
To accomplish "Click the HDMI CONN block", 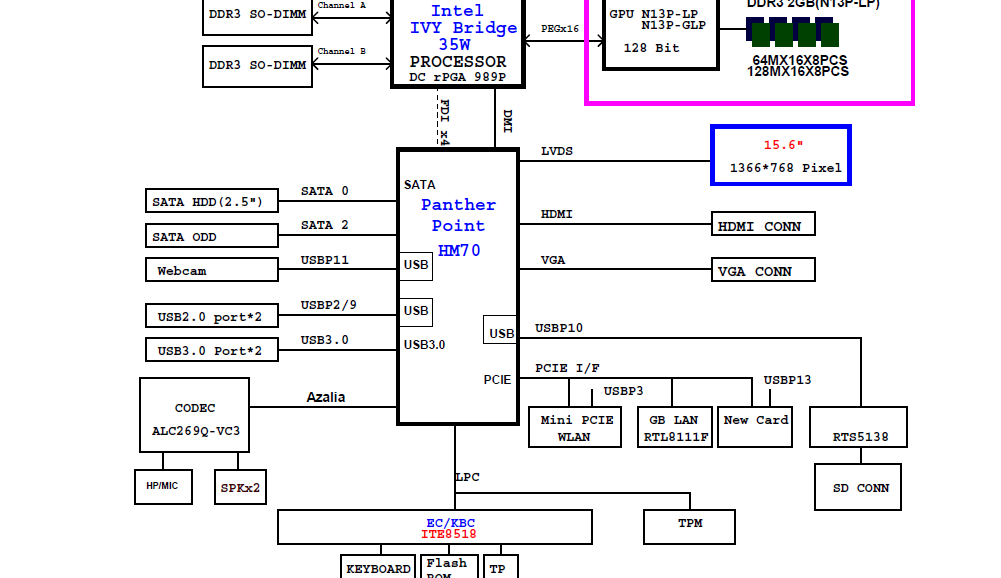I will tap(763, 224).
